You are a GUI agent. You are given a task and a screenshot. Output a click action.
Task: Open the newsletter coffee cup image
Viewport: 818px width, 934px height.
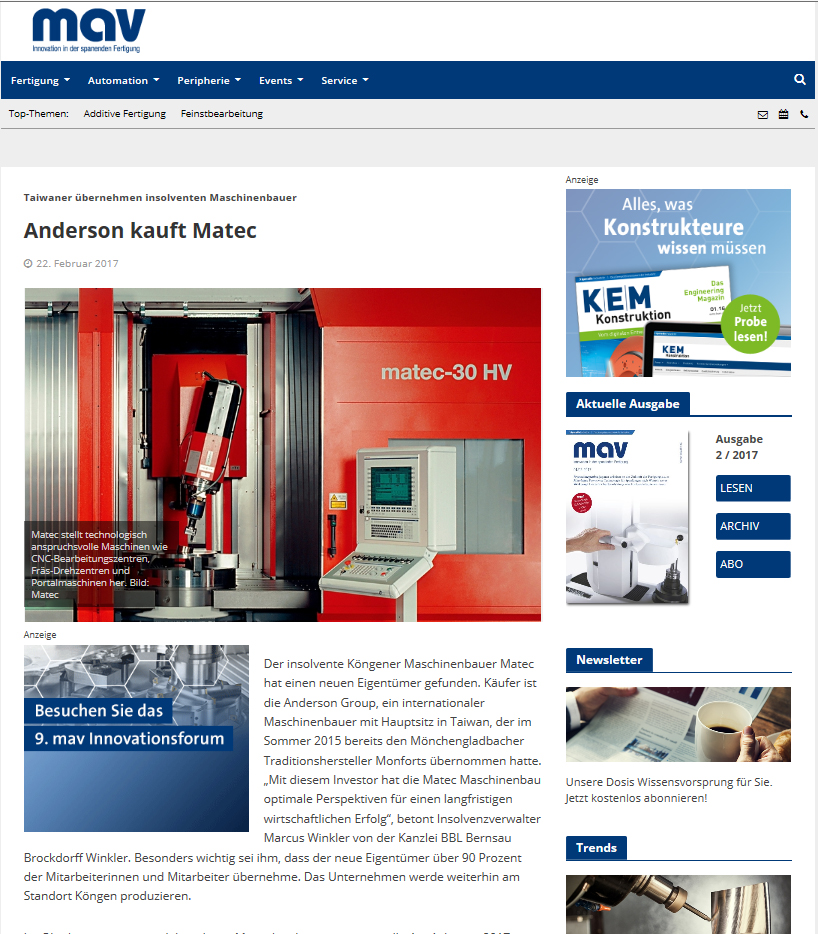click(678, 724)
